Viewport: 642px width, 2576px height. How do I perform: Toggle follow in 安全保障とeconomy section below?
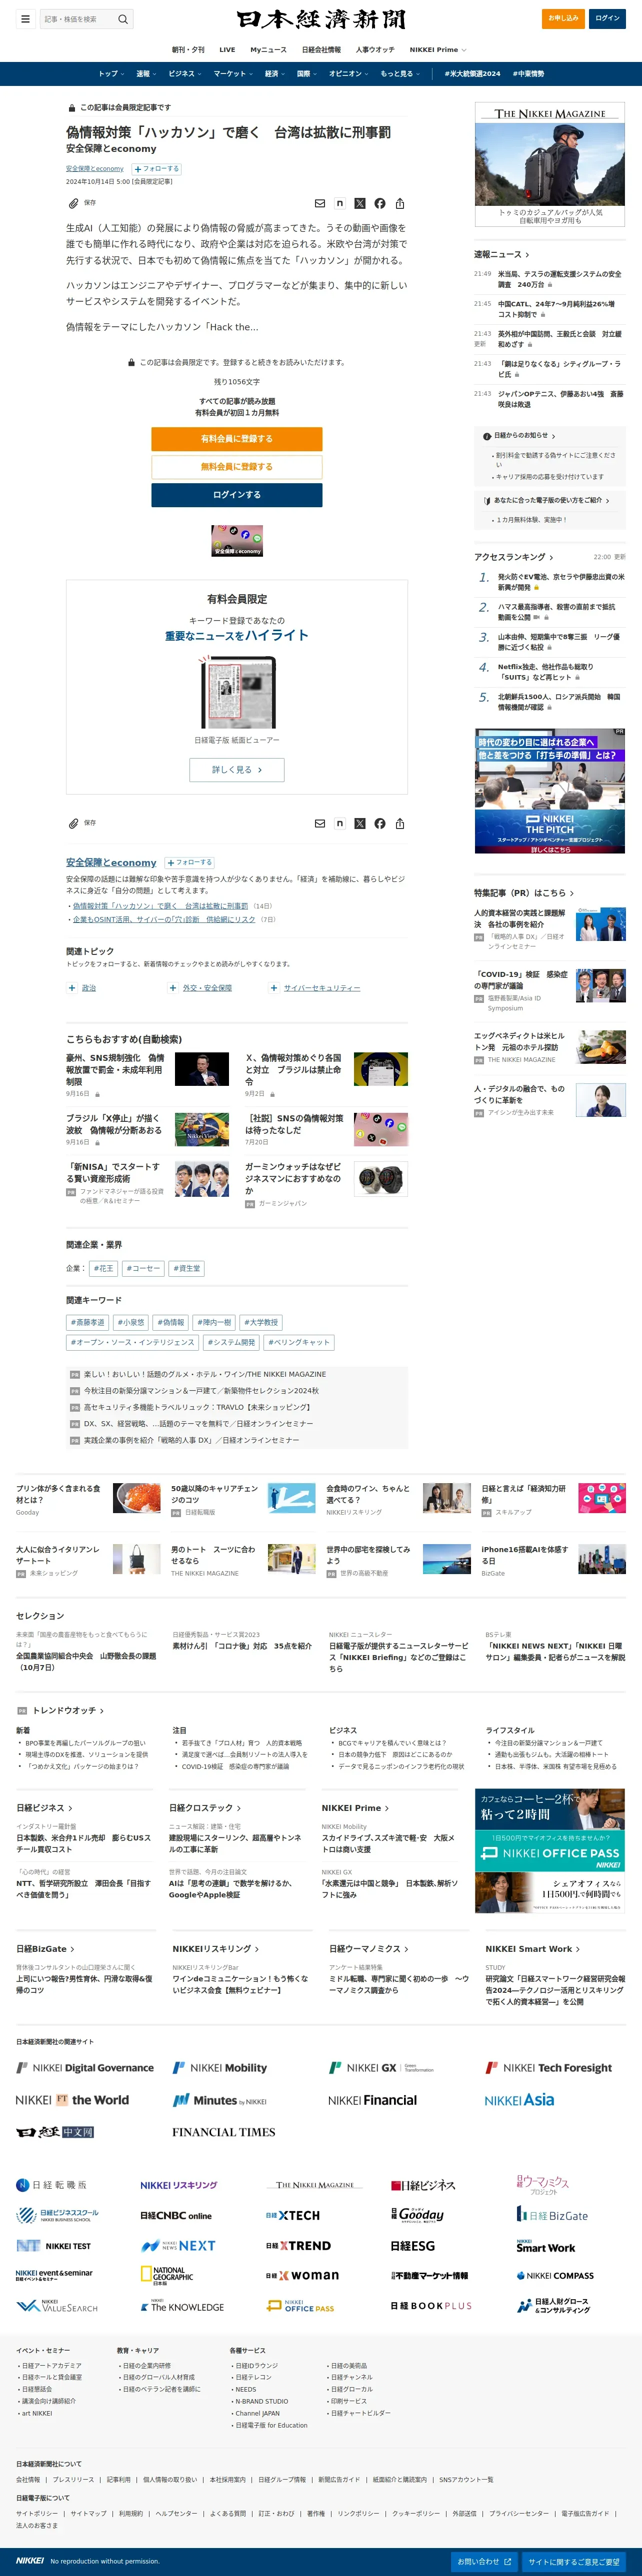click(x=189, y=862)
